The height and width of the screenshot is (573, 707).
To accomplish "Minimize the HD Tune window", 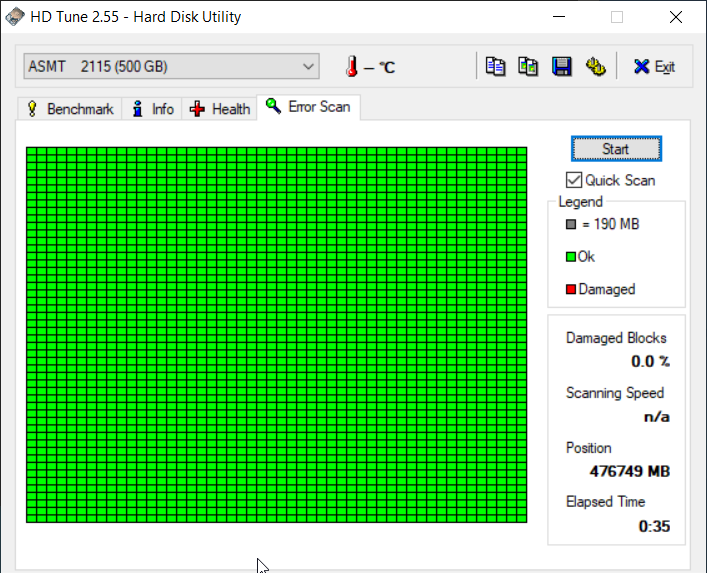I will (559, 17).
